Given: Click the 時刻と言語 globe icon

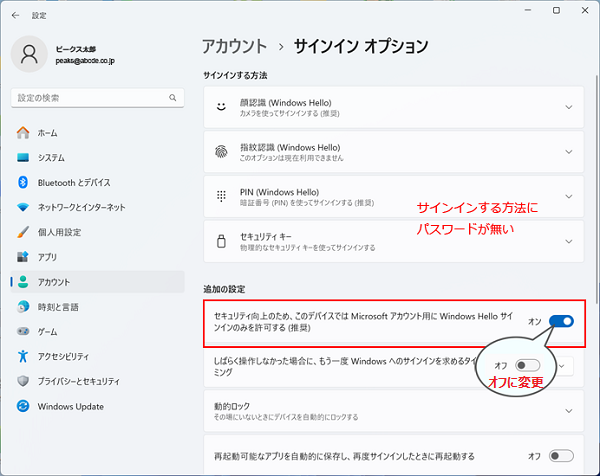Looking at the screenshot, I should click(x=23, y=306).
